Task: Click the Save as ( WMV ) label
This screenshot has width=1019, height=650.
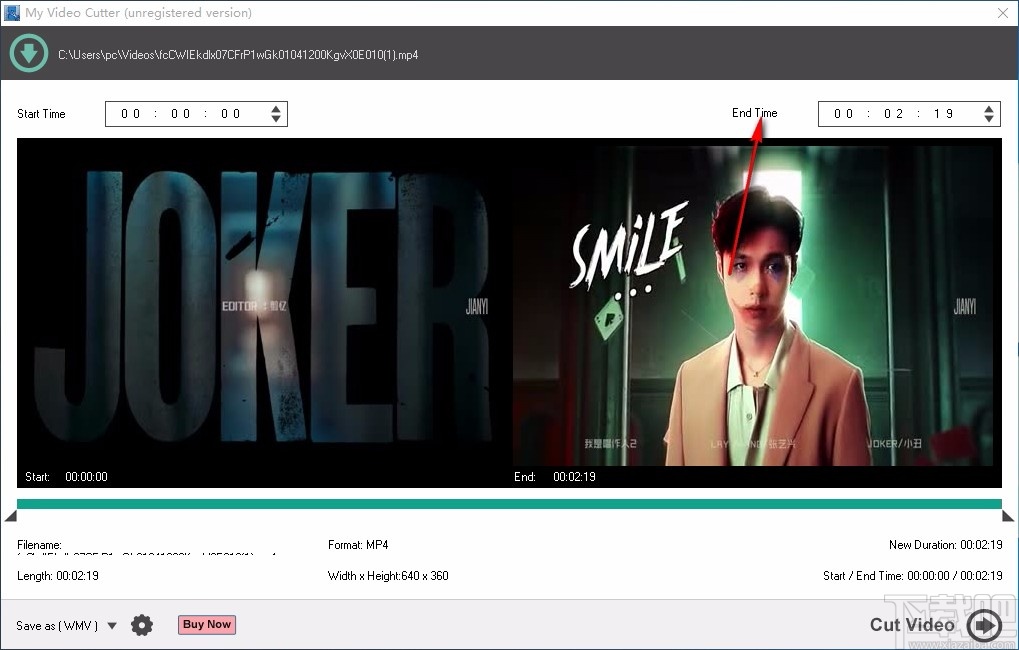Action: [57, 626]
